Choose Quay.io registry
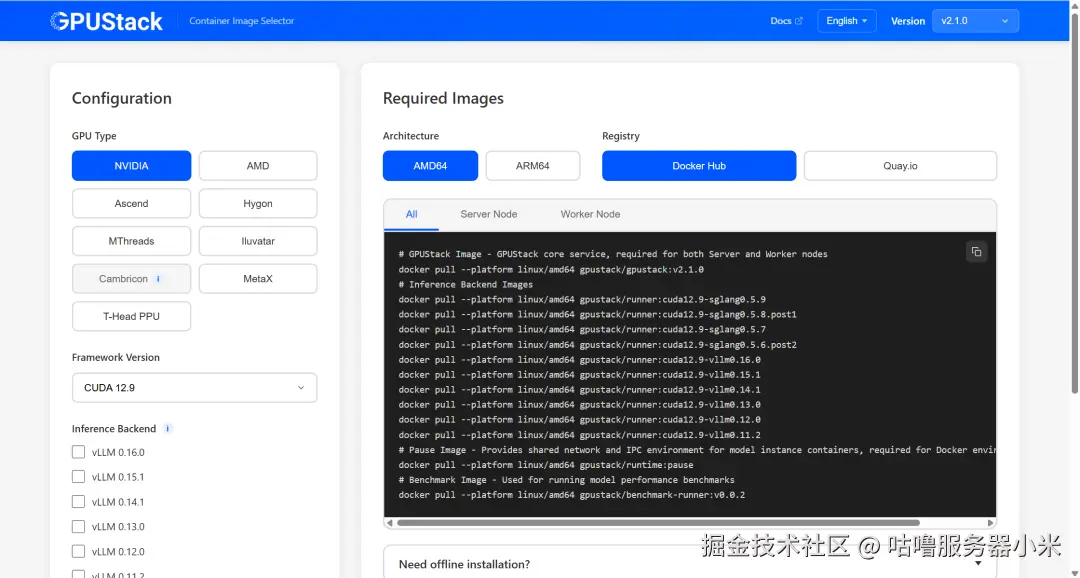 click(x=900, y=166)
